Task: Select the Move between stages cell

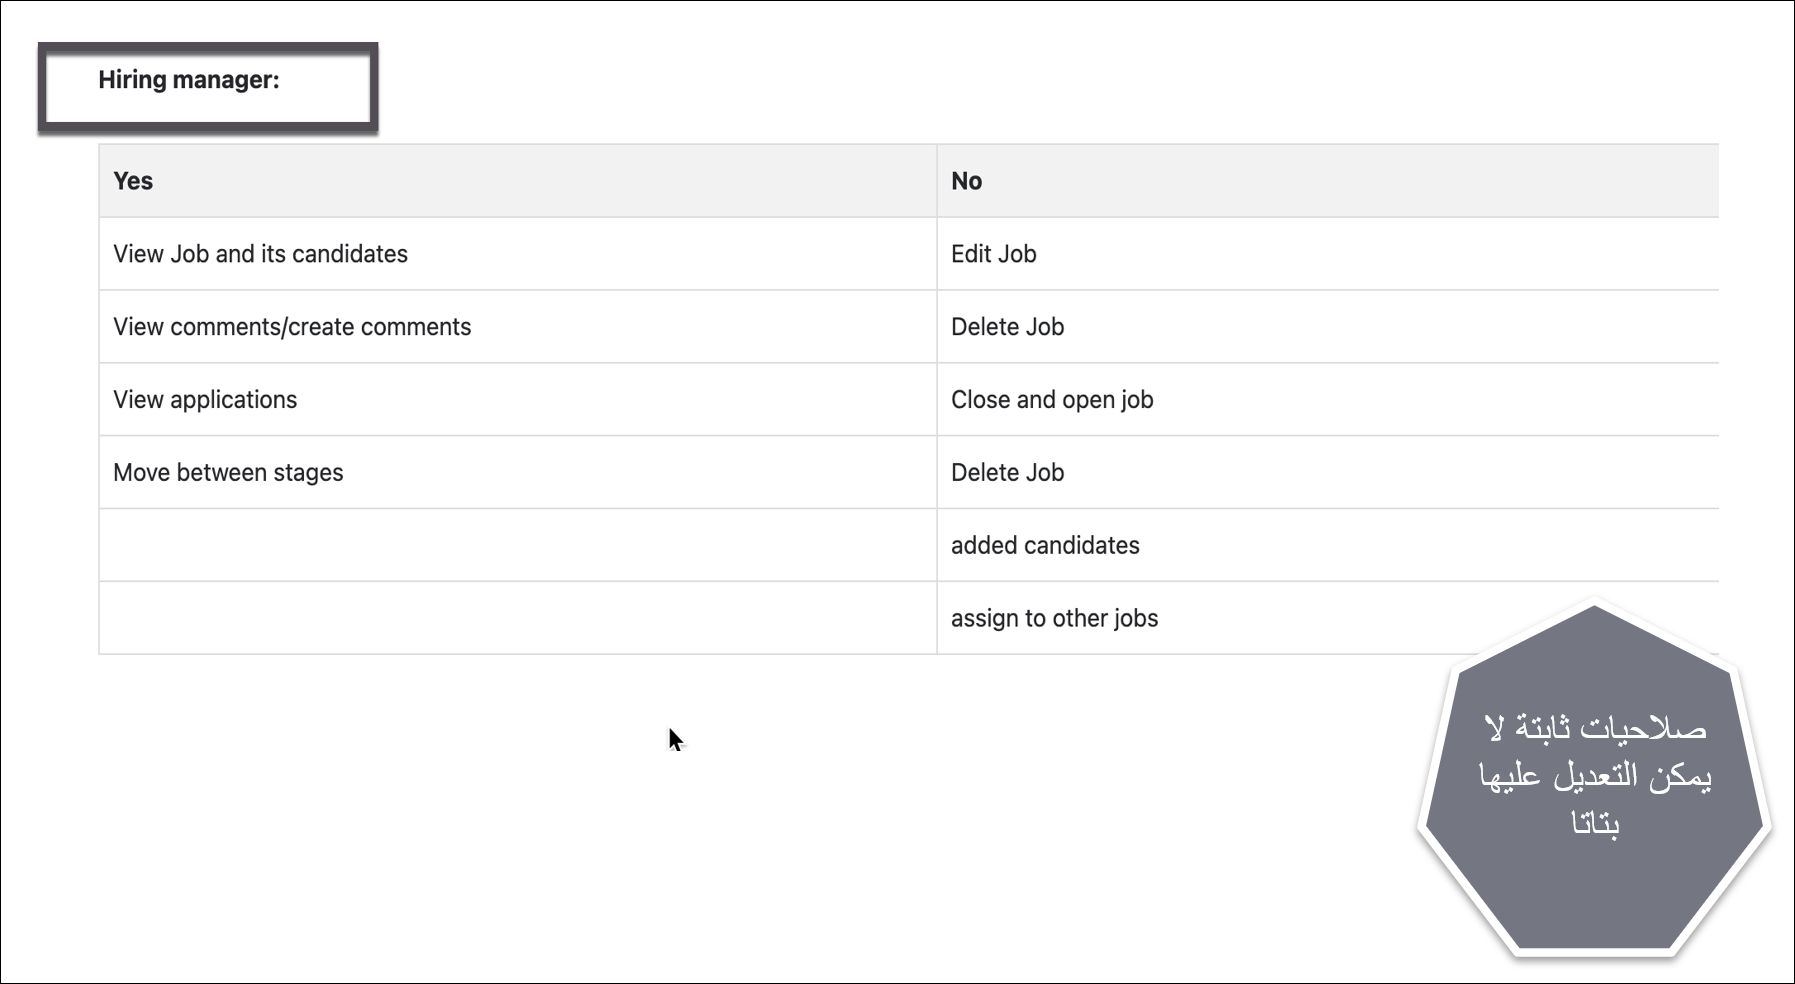Action: 228,473
